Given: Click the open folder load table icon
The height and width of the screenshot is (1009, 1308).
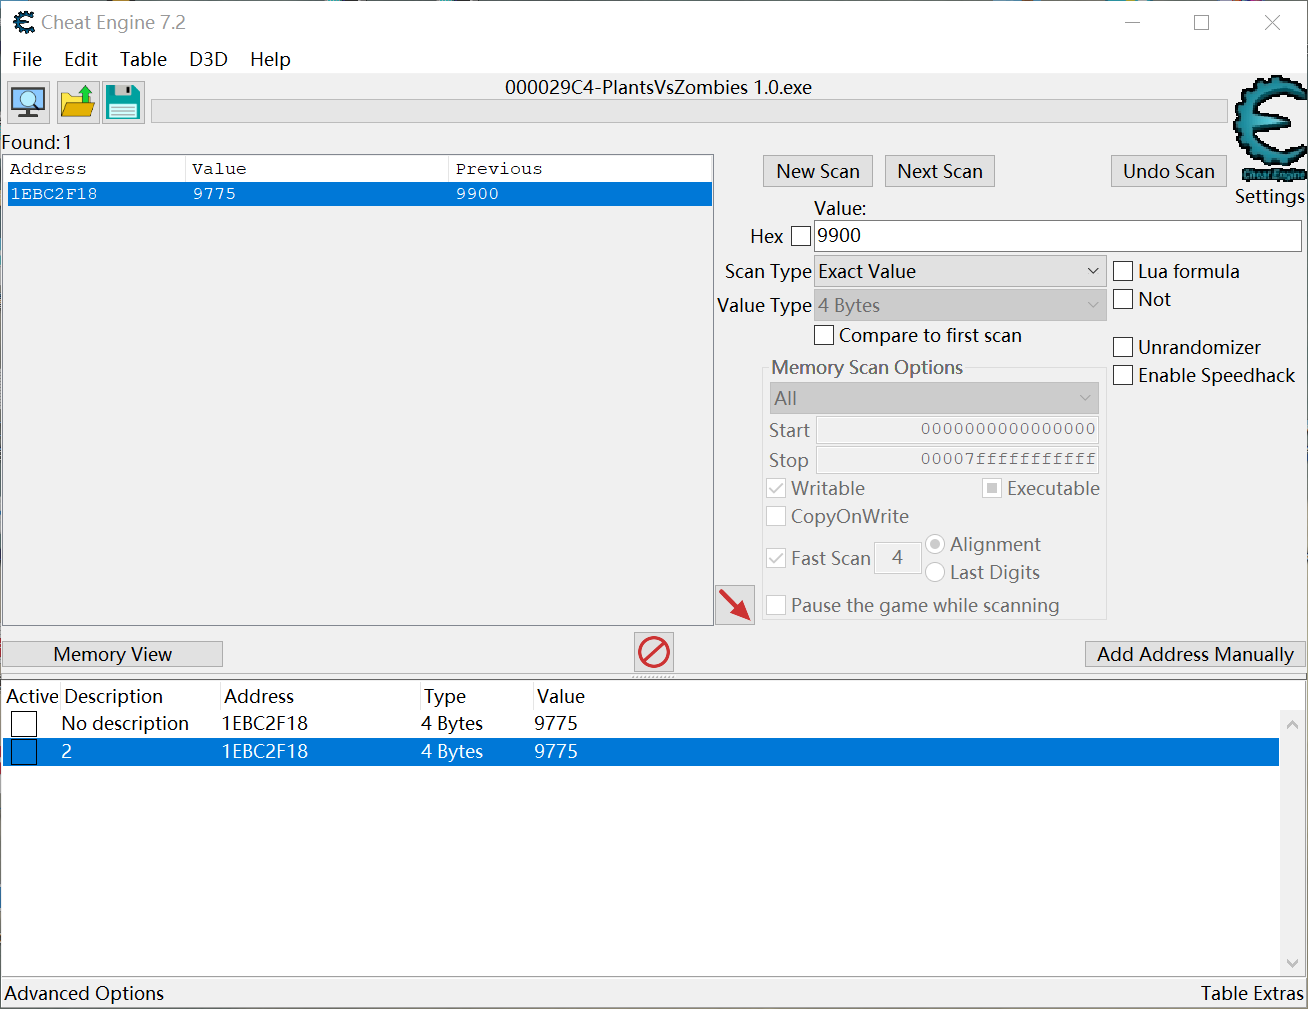Looking at the screenshot, I should 77,102.
